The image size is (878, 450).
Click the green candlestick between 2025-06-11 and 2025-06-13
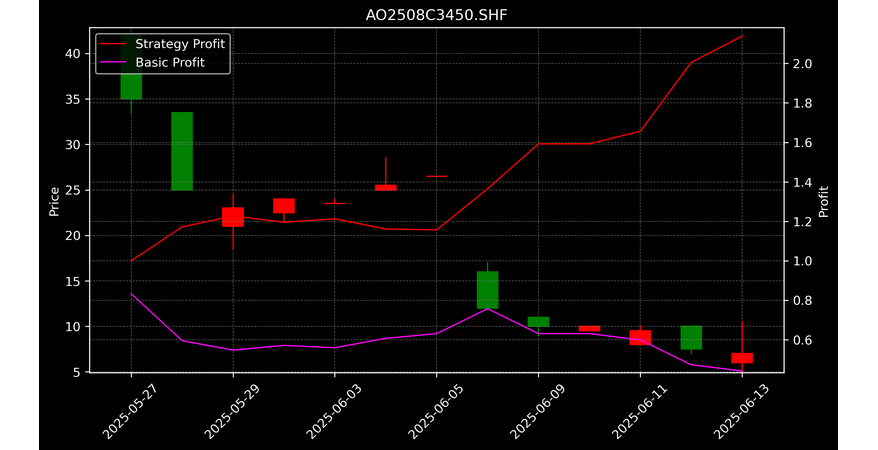pyautogui.click(x=692, y=338)
